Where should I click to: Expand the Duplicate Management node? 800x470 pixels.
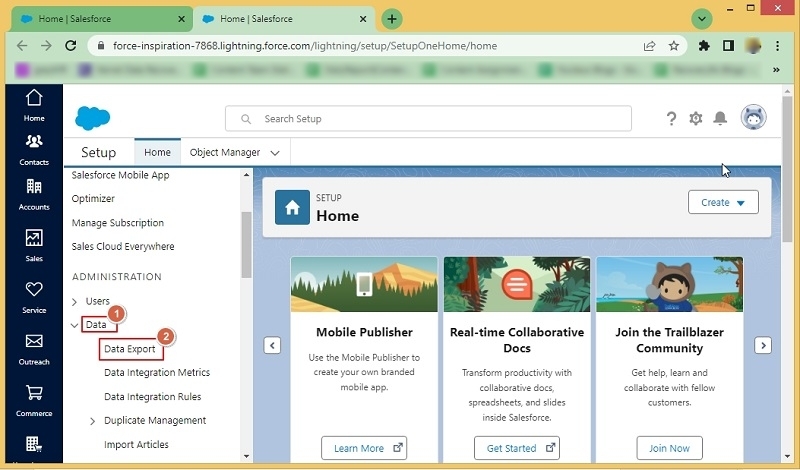pyautogui.click(x=92, y=421)
